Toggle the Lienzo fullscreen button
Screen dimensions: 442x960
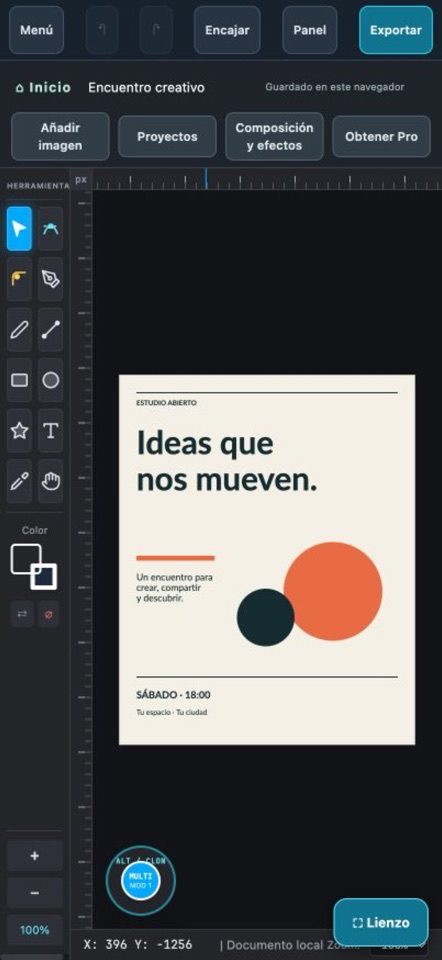click(x=381, y=923)
